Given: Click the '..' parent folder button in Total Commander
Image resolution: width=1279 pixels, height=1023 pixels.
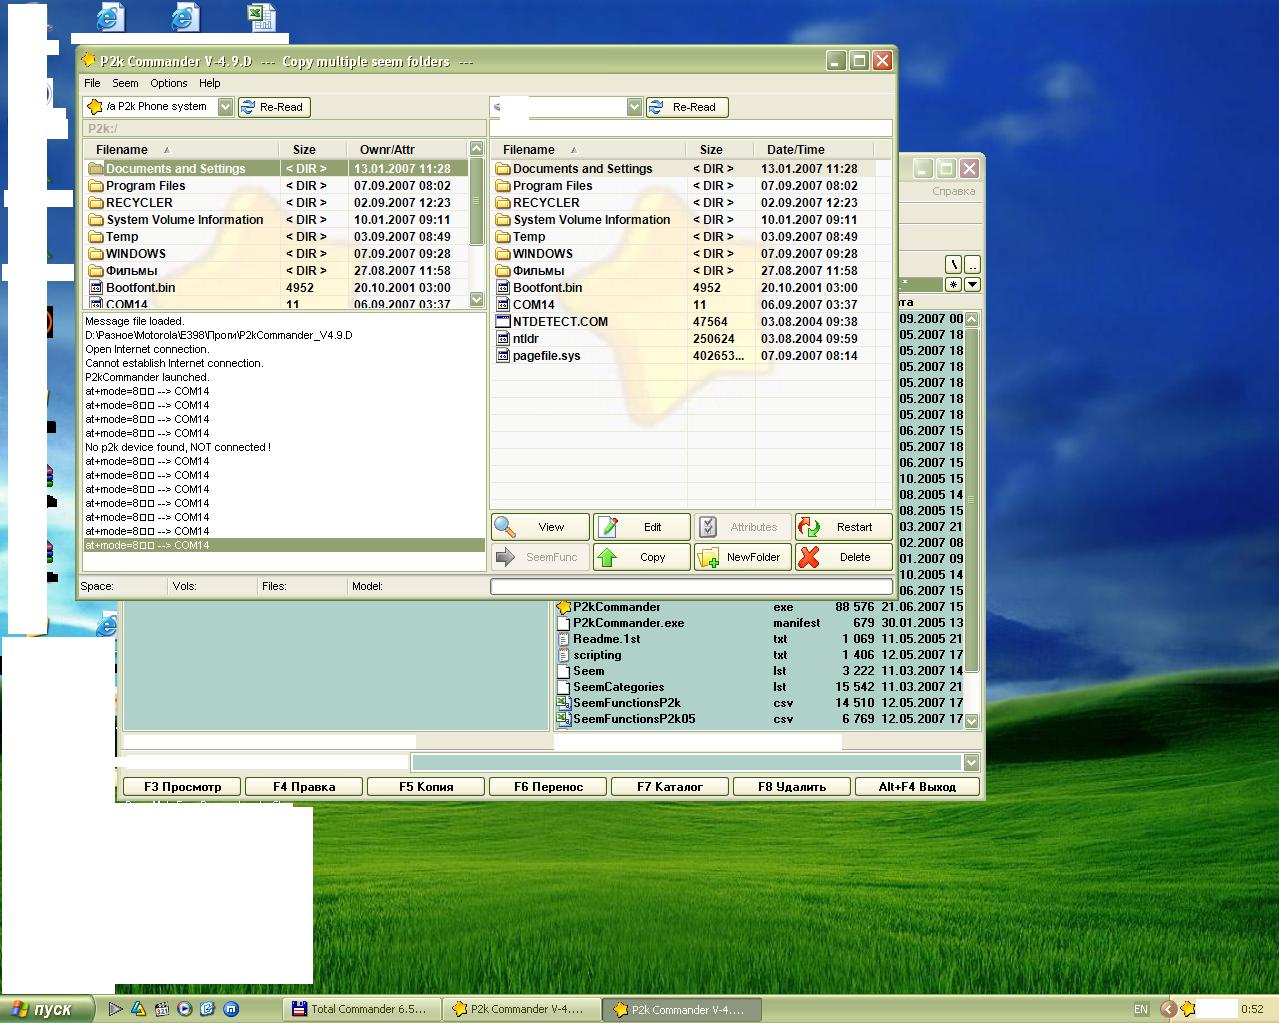Looking at the screenshot, I should tap(972, 265).
